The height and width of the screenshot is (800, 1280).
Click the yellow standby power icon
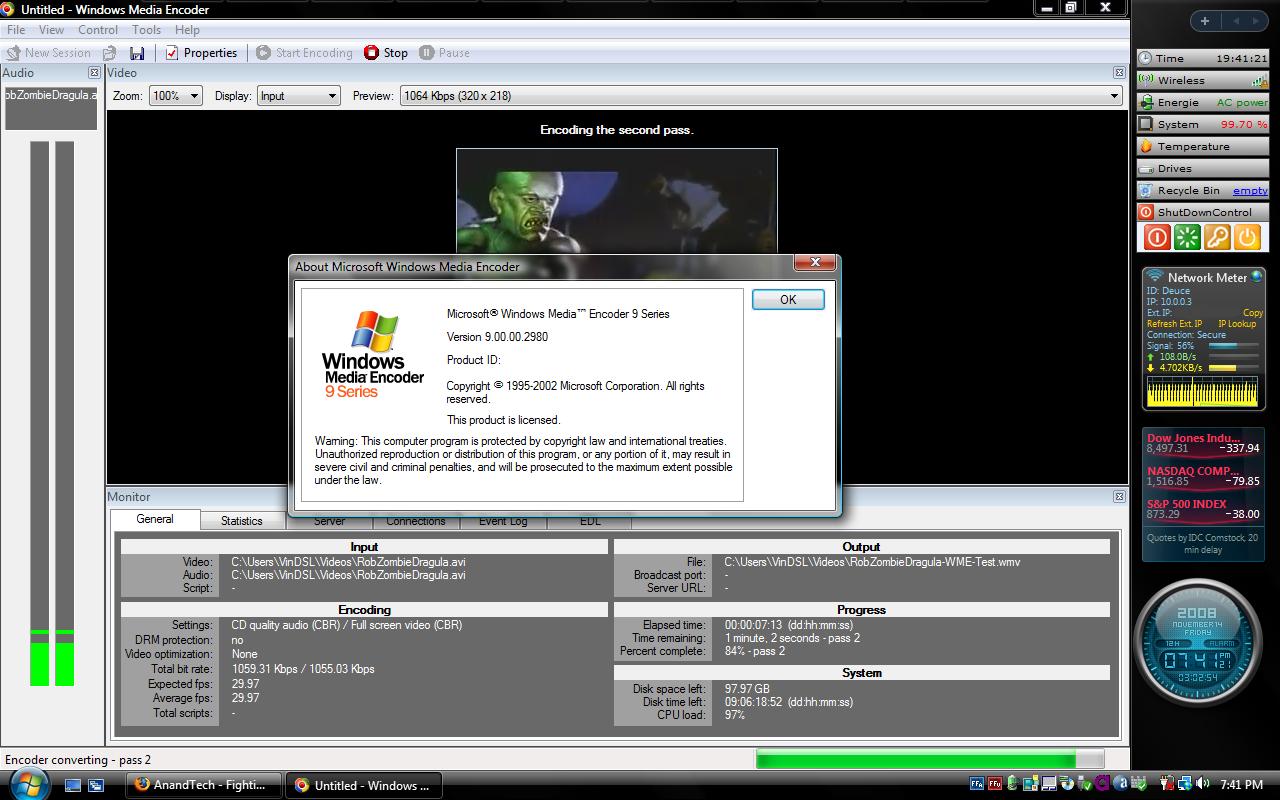click(1247, 237)
